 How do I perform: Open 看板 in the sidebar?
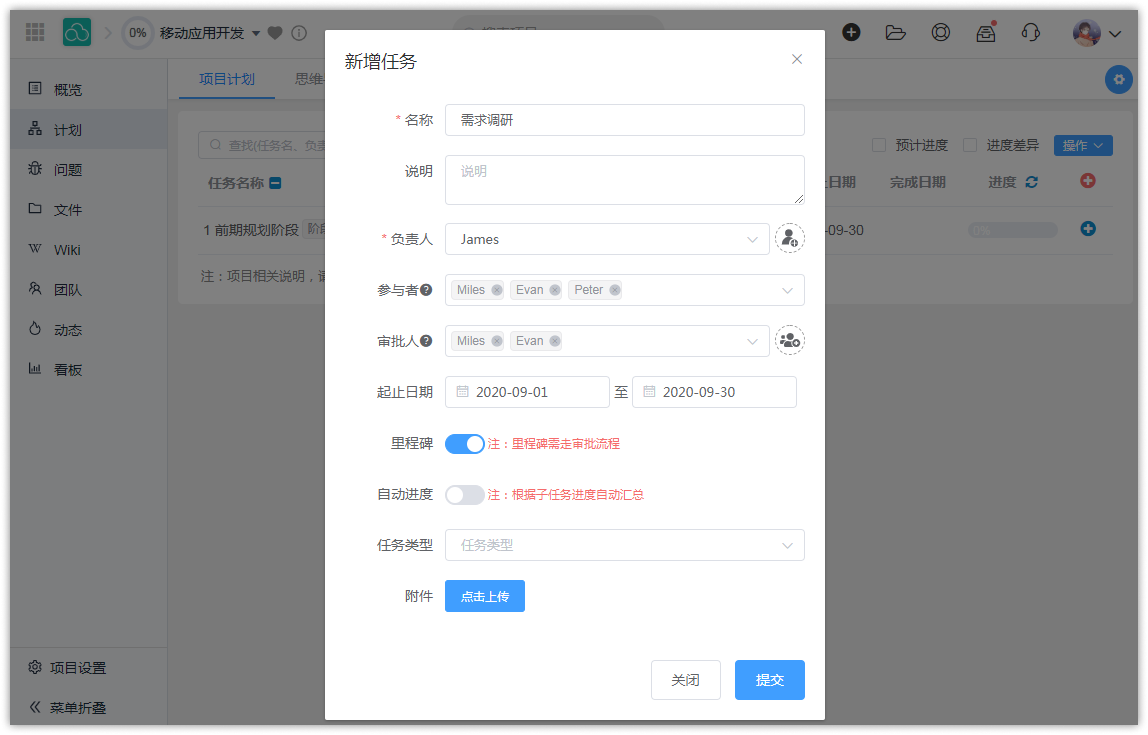89,370
